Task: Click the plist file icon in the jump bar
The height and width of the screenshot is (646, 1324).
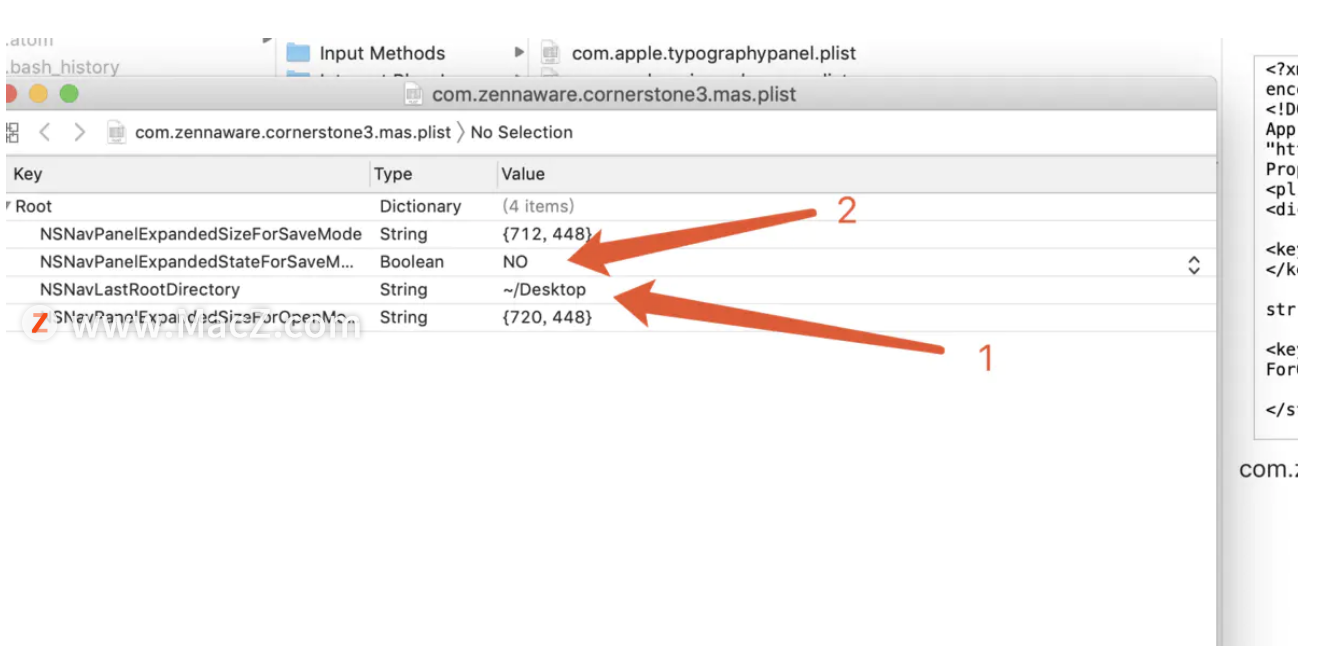Action: (x=117, y=132)
